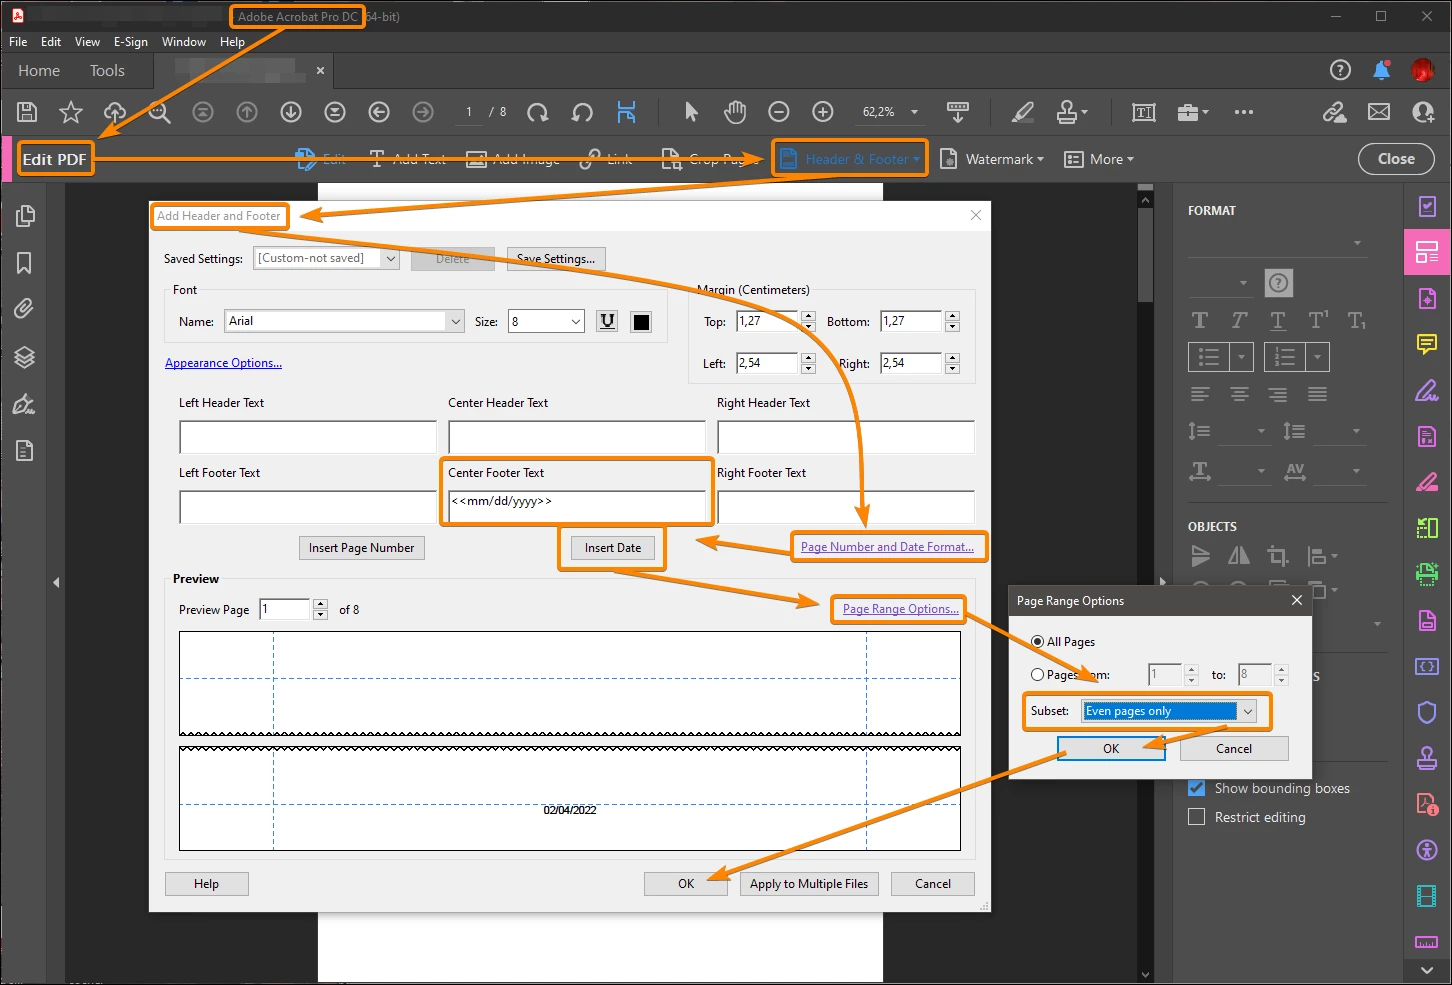Click Cancel in Add Header and Footer dialog
This screenshot has width=1452, height=985.
[933, 884]
